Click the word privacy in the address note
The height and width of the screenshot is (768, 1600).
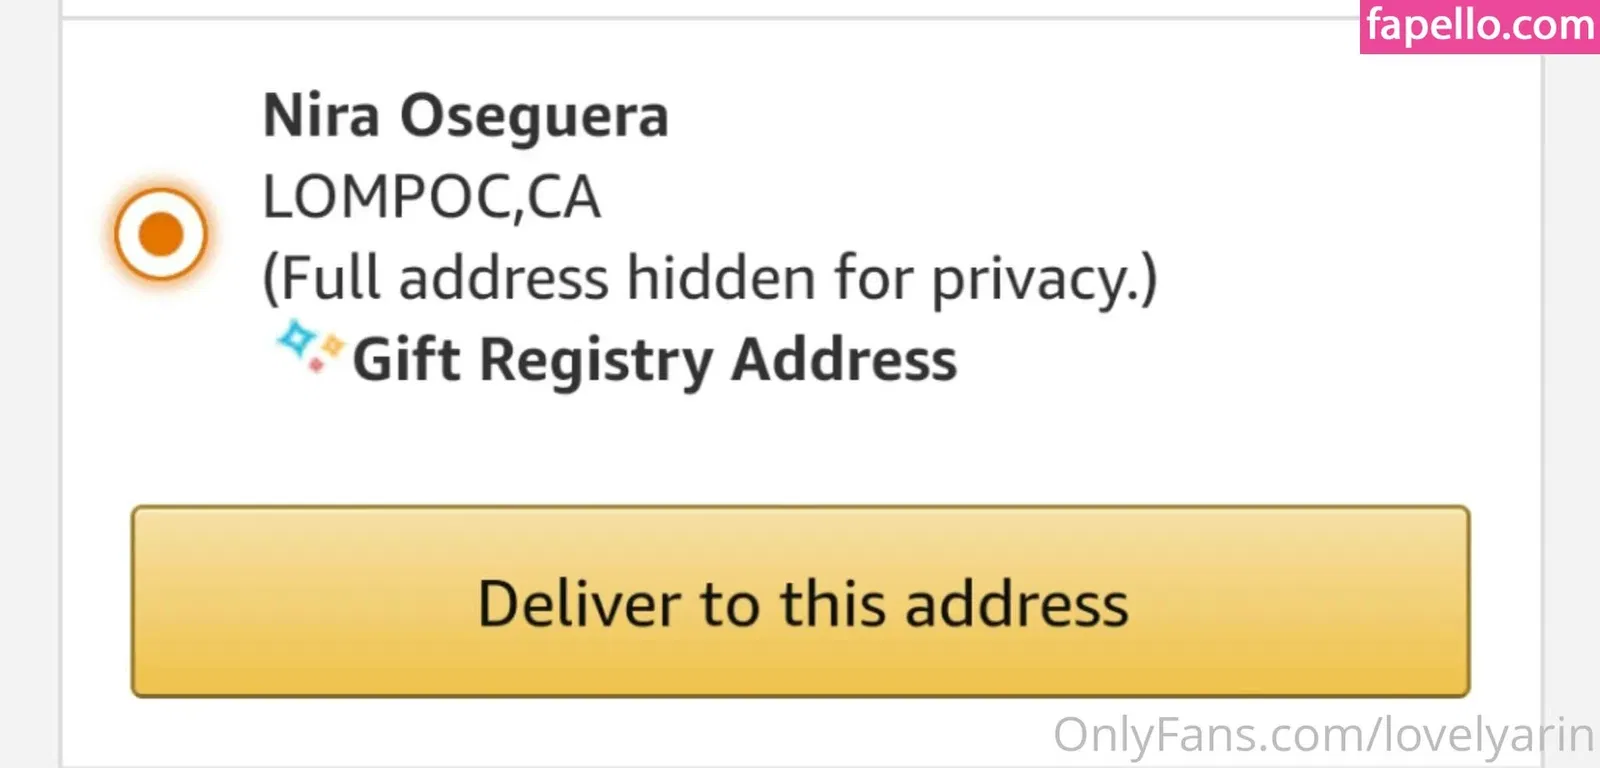[1032, 278]
